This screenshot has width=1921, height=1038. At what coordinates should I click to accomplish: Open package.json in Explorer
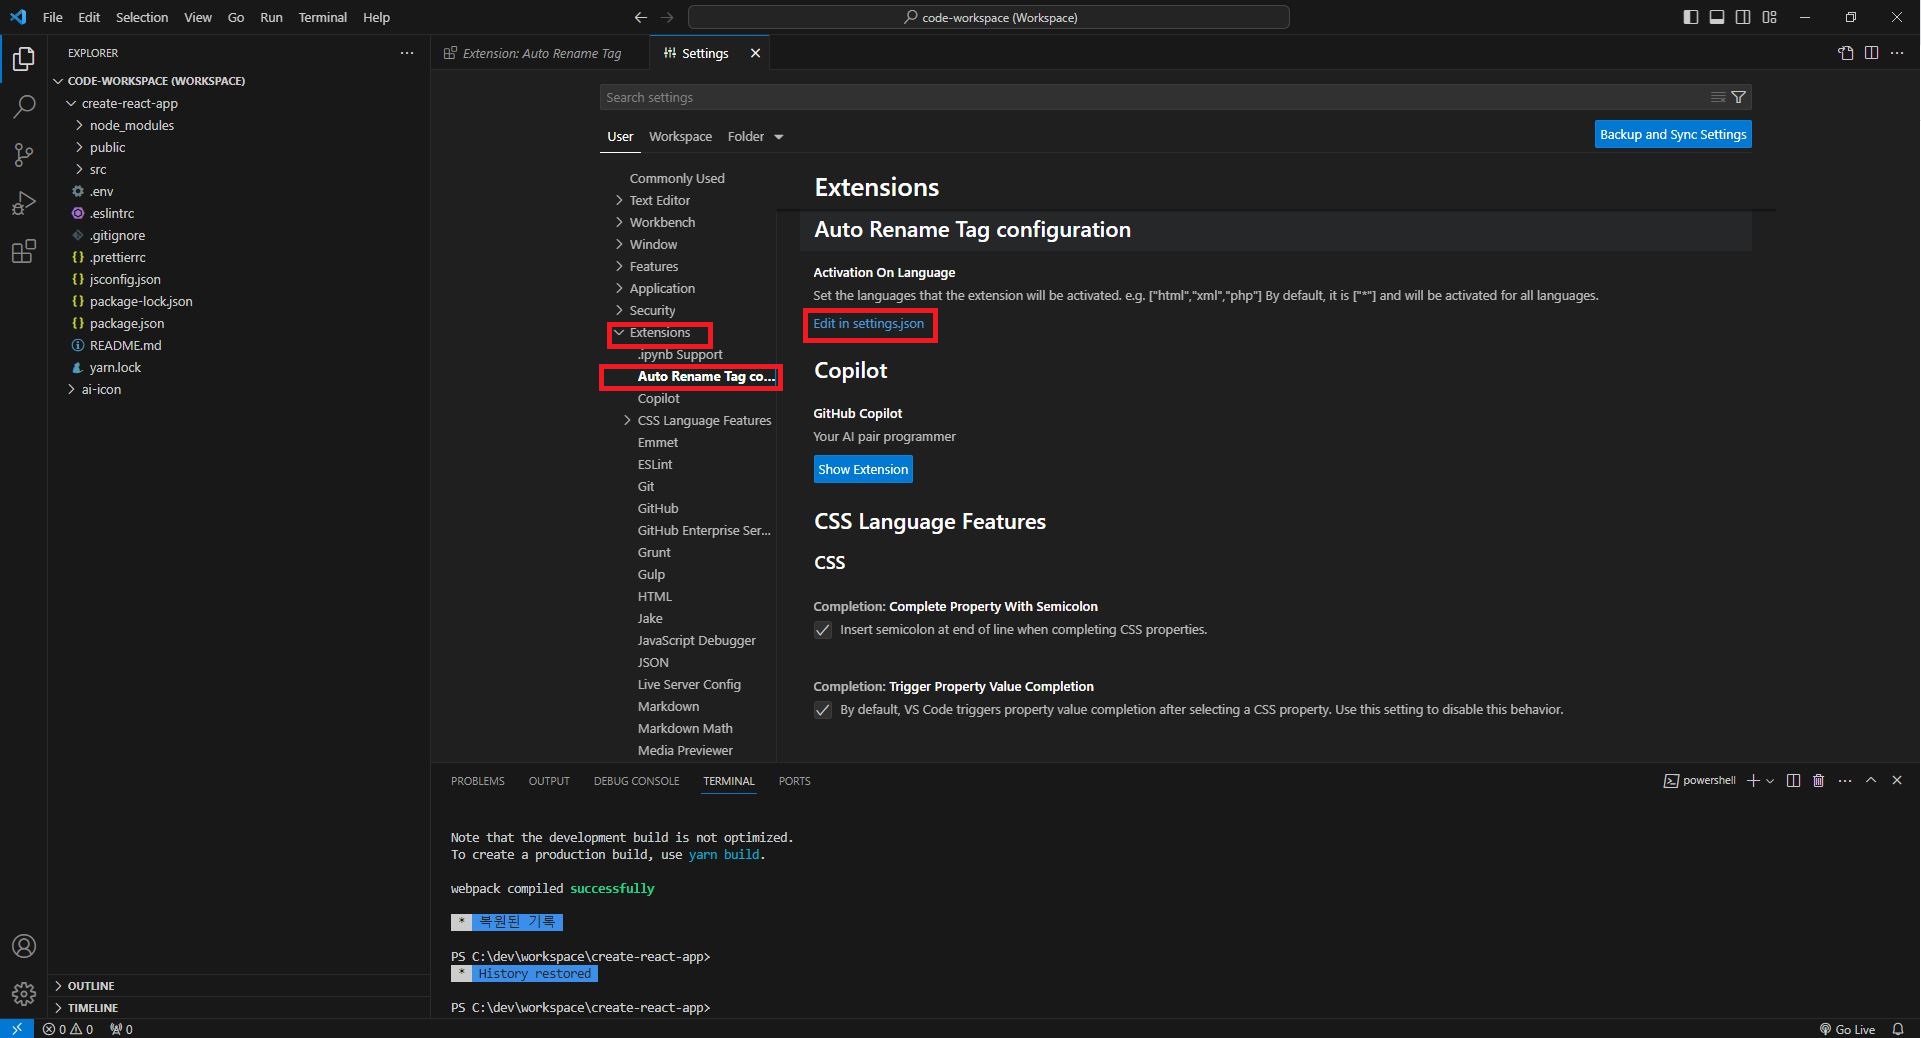click(127, 323)
